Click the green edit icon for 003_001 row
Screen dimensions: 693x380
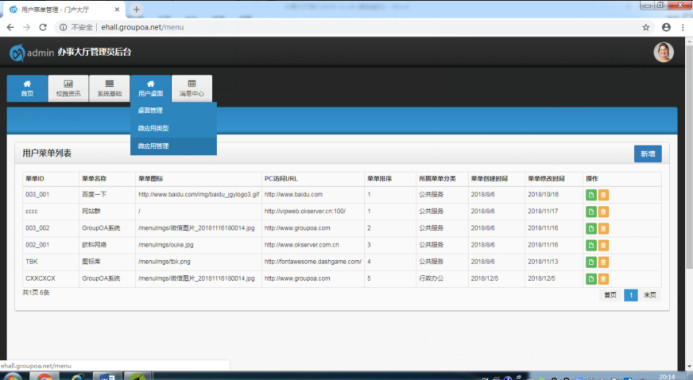point(591,195)
